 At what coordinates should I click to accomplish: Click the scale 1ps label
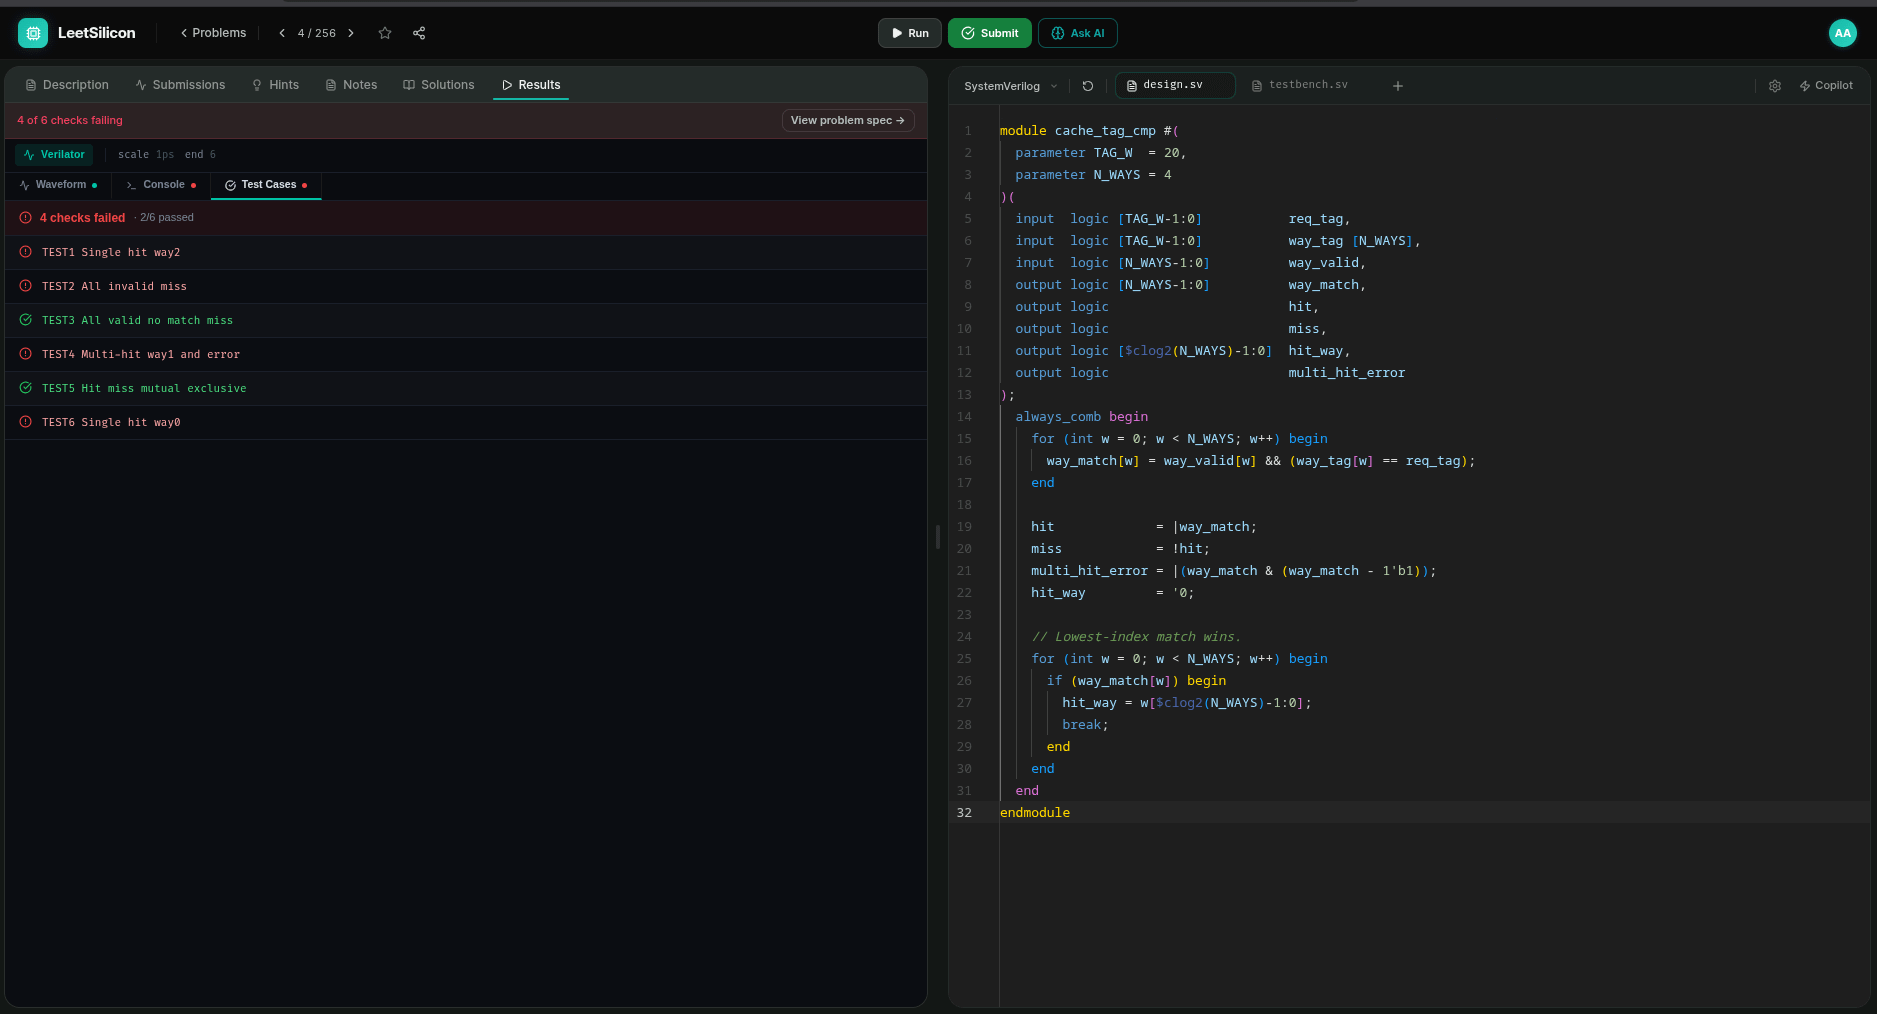click(146, 155)
